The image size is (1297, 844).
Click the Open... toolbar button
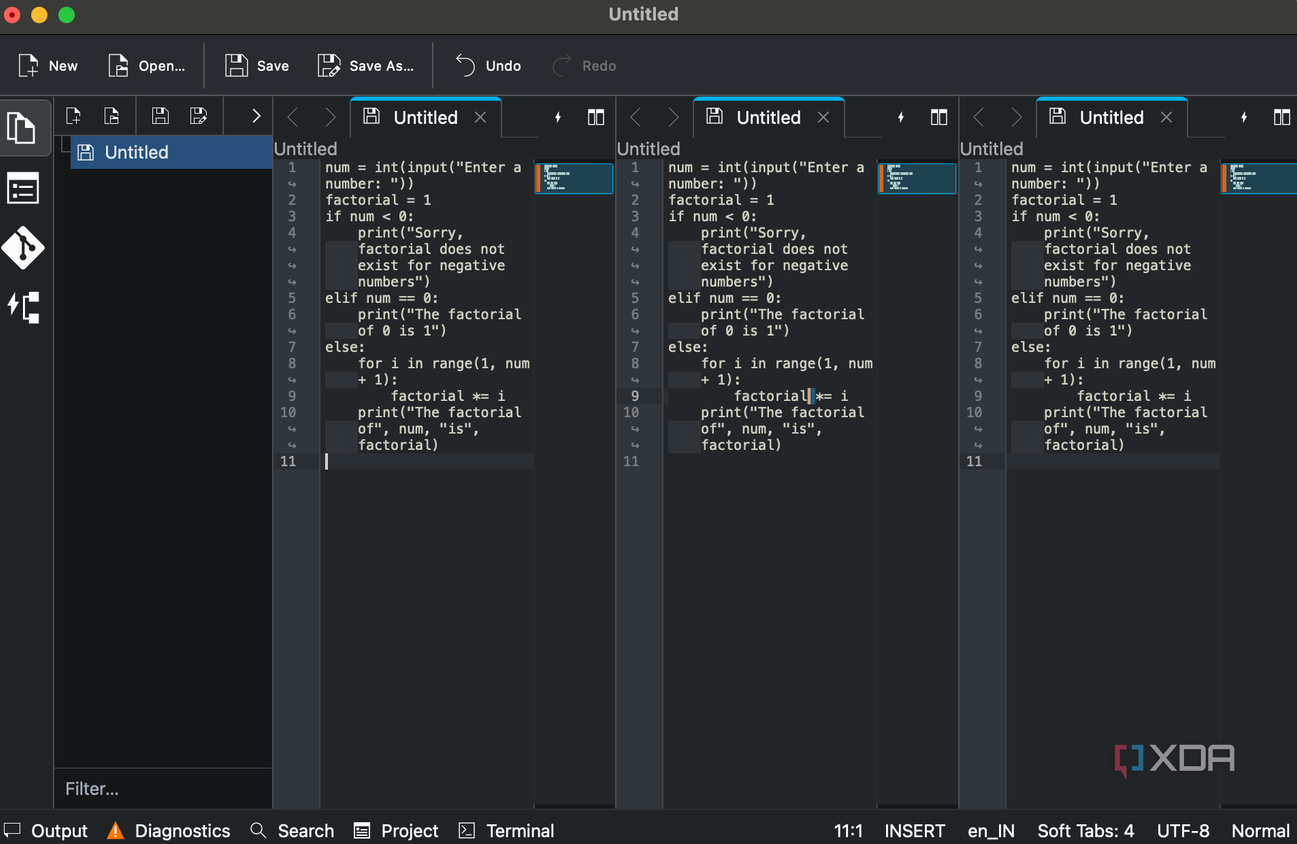click(x=147, y=66)
